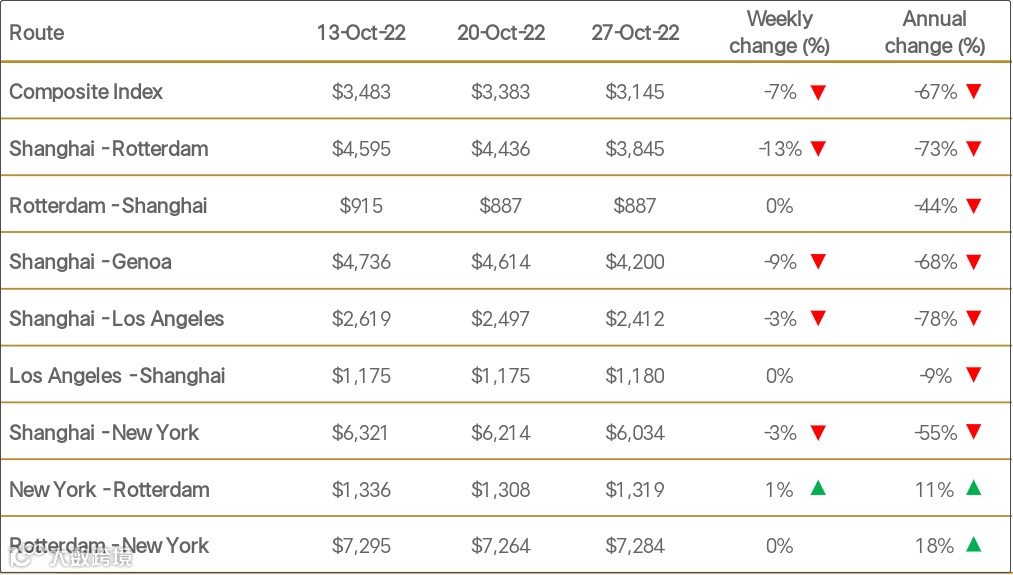
Task: Click the 27-Oct-22 column header
Action: 635,32
